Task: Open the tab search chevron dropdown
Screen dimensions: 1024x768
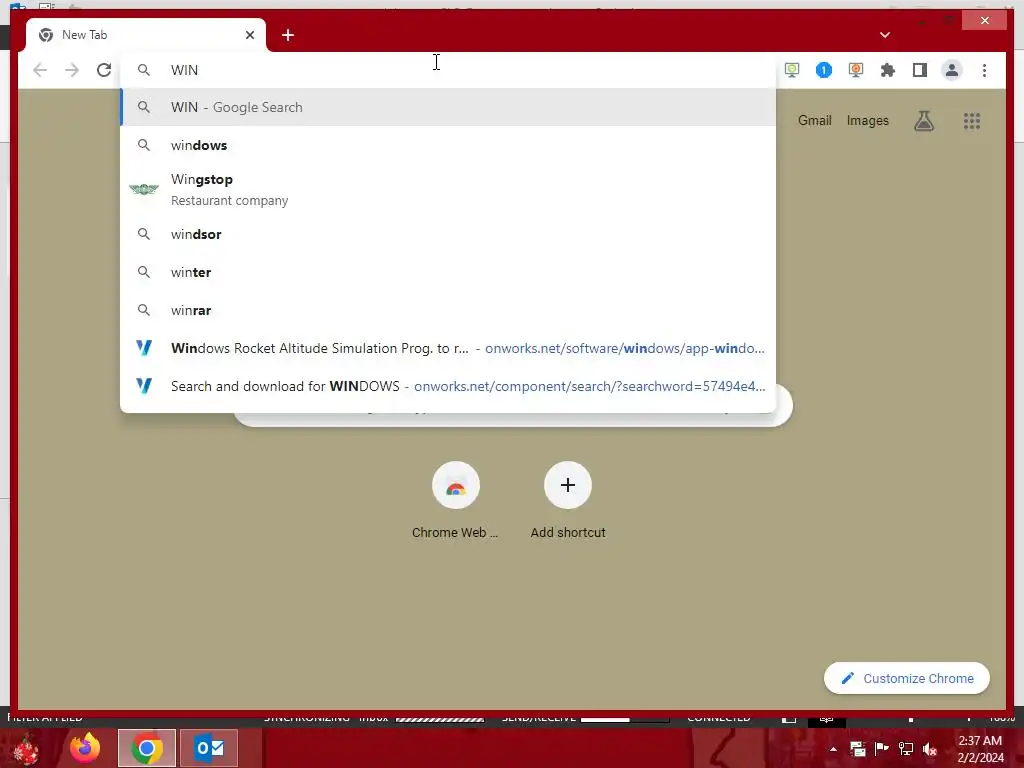Action: [885, 35]
